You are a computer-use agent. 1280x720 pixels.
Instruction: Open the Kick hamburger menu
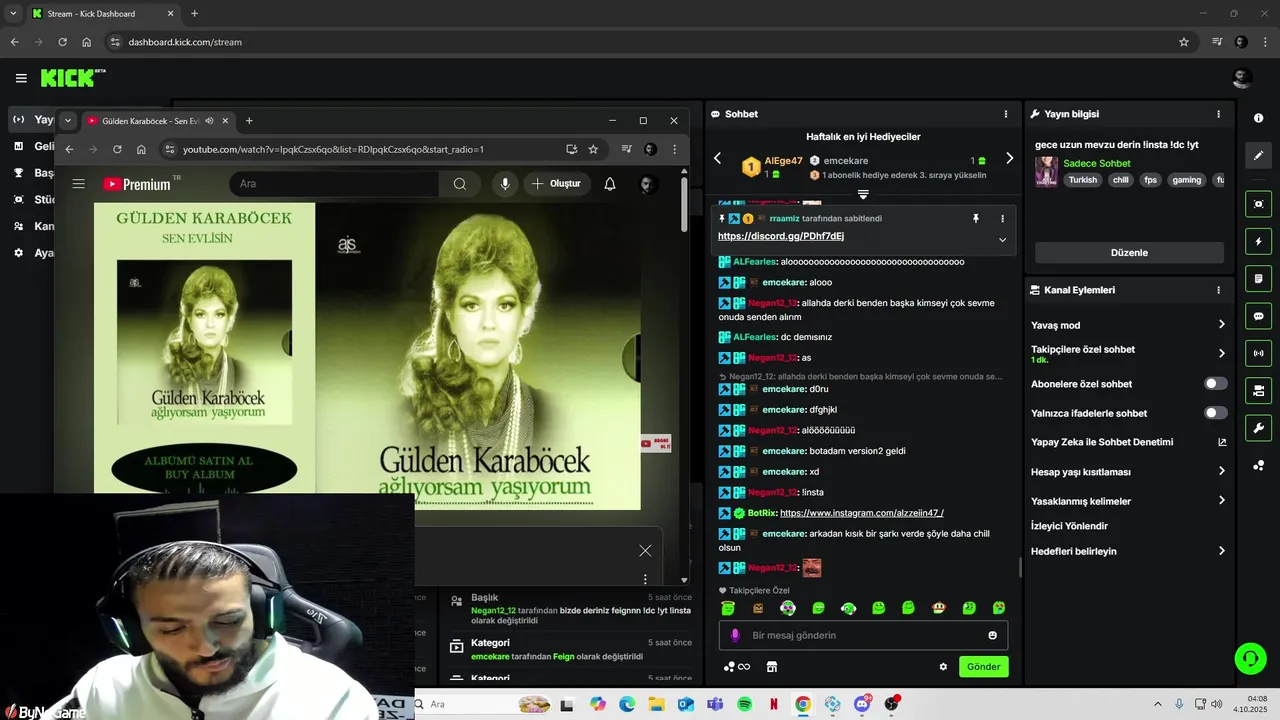pyautogui.click(x=21, y=78)
